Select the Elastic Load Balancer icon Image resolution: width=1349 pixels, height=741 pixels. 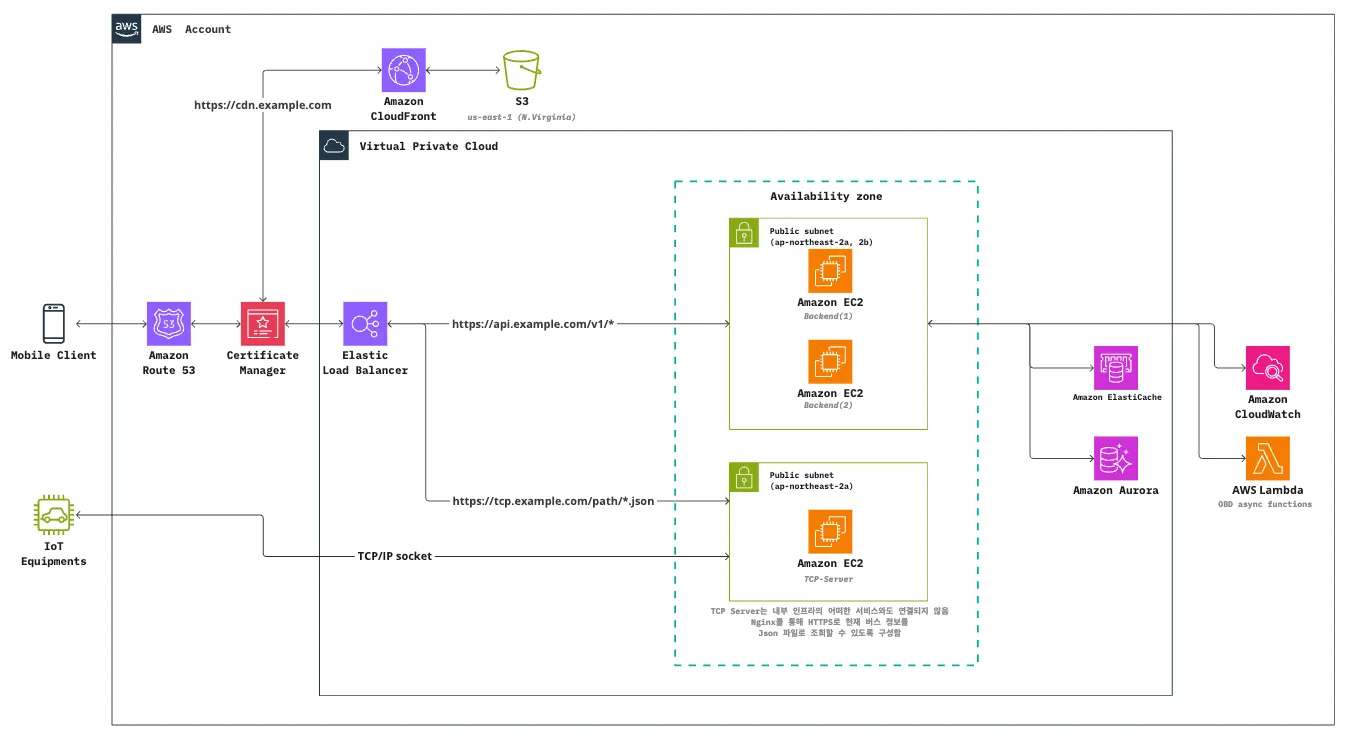click(365, 324)
